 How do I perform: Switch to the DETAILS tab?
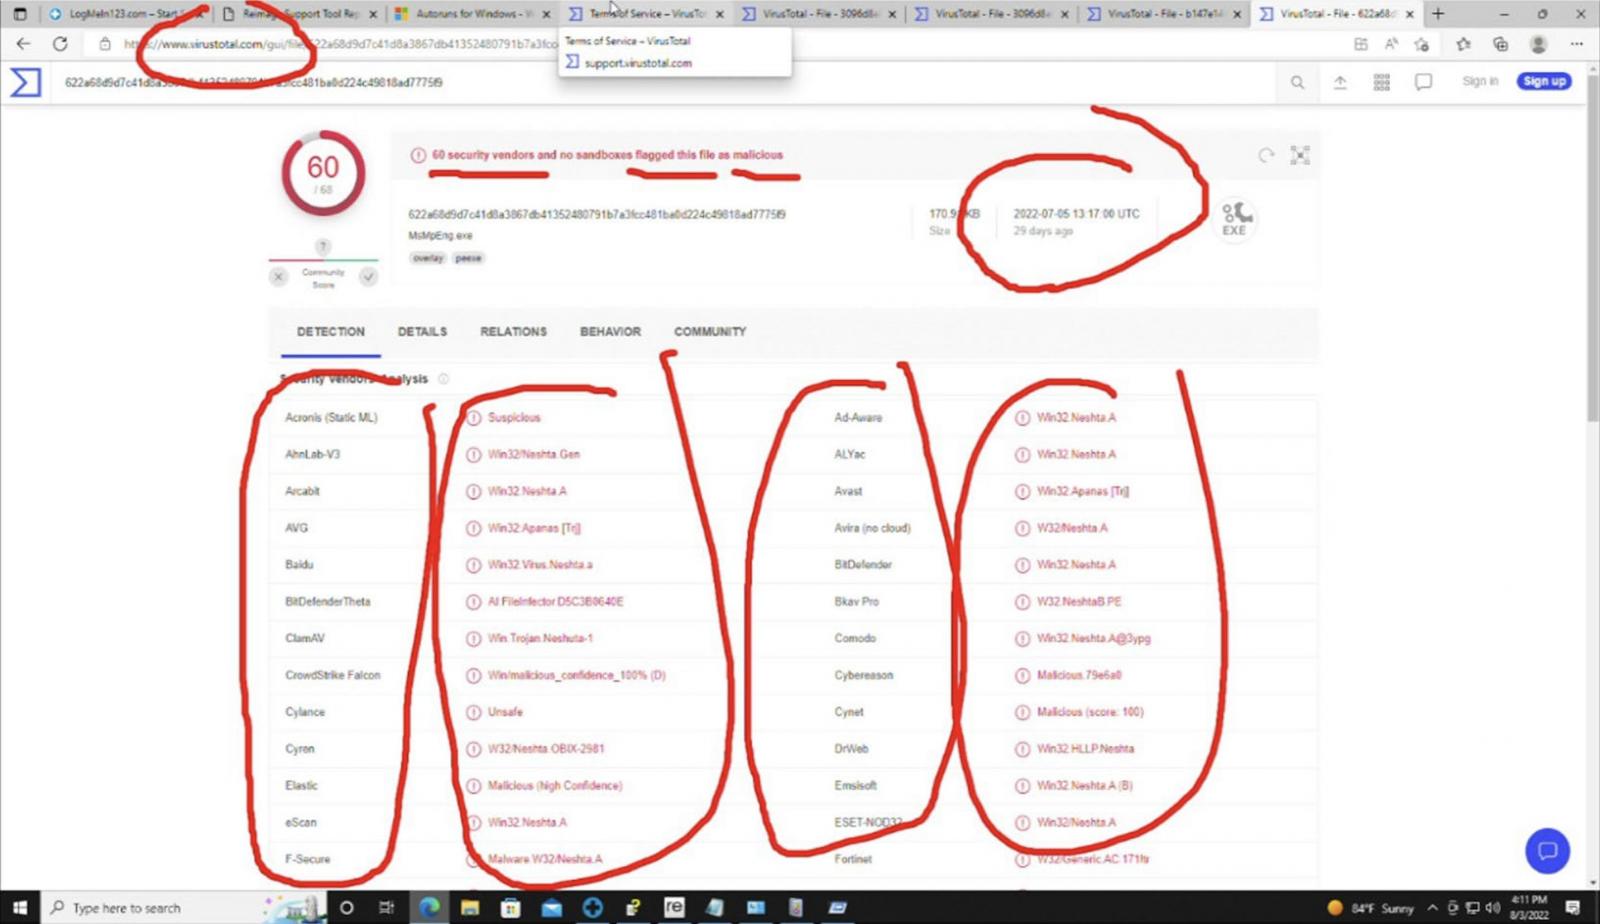[422, 332]
